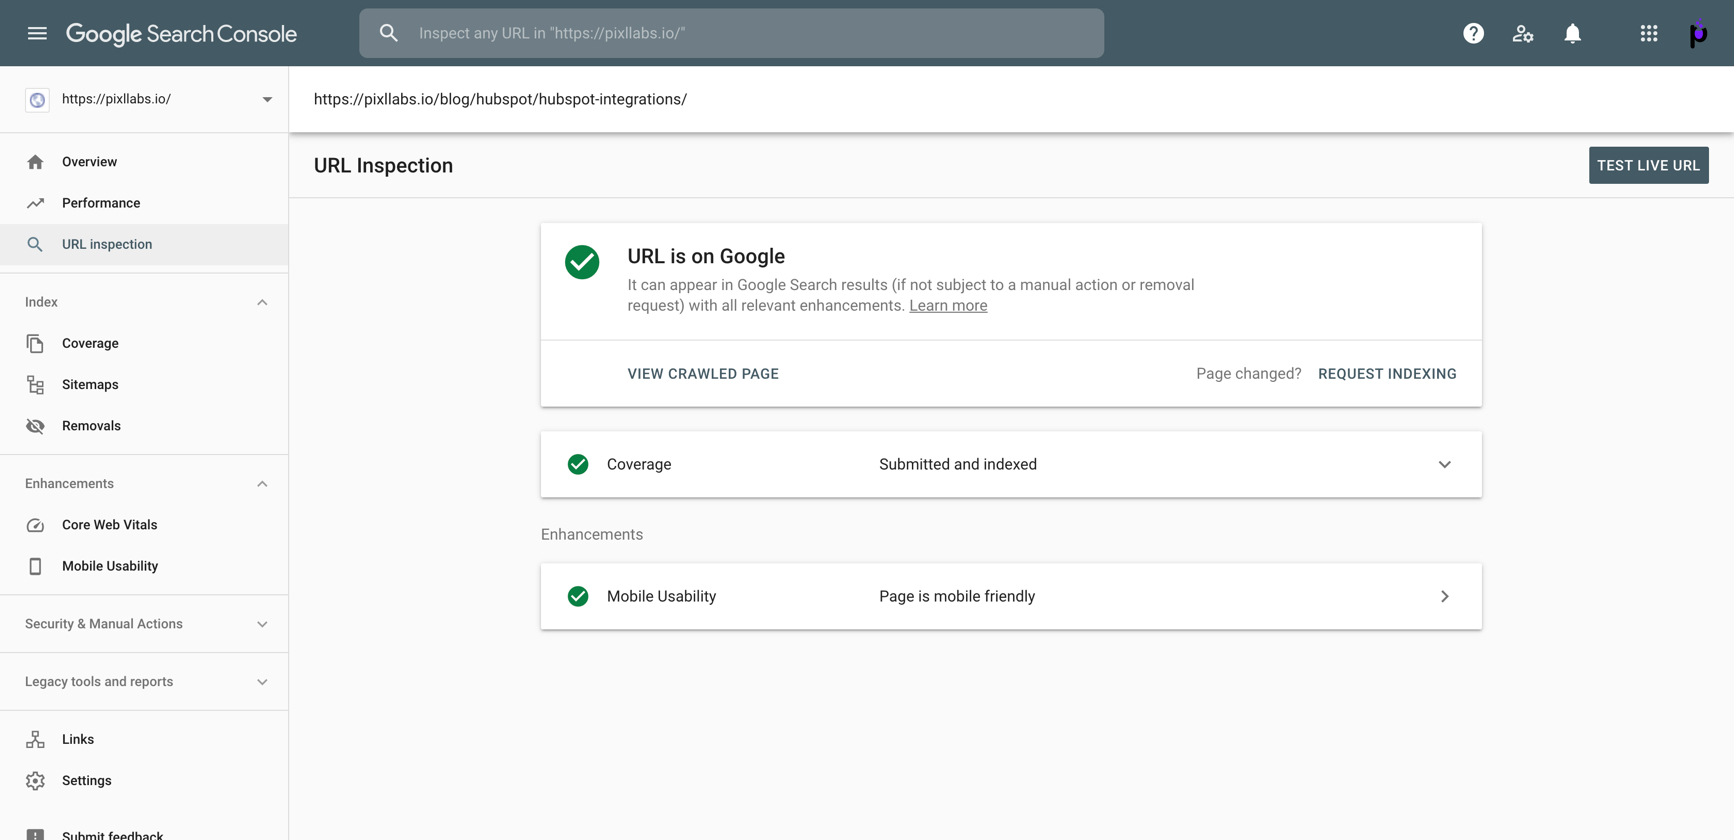Click the inspected hubspot-integrations URL text

[500, 99]
